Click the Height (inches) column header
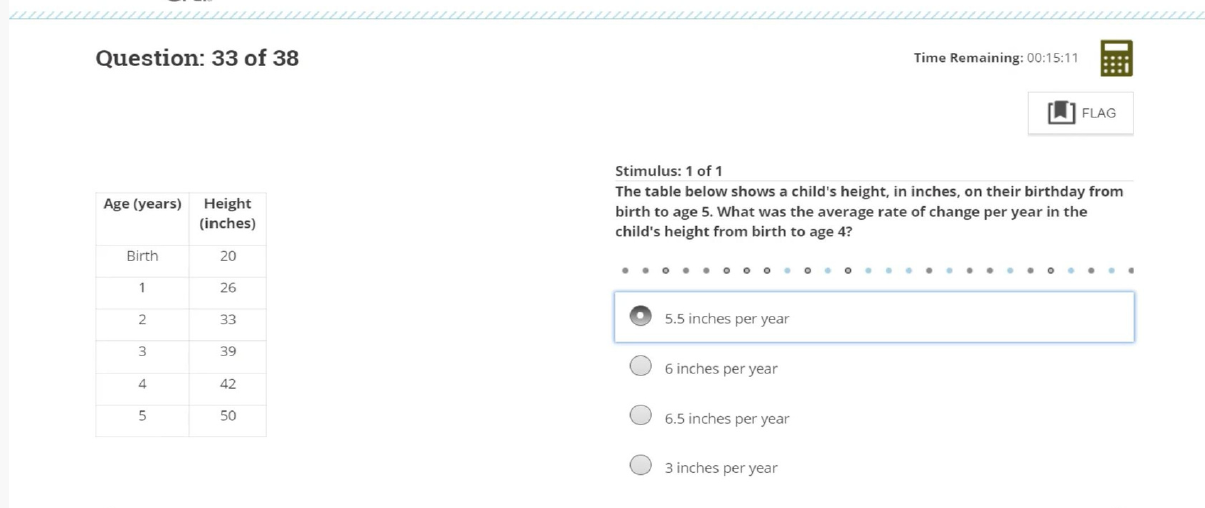This screenshot has width=1205, height=508. click(x=228, y=213)
